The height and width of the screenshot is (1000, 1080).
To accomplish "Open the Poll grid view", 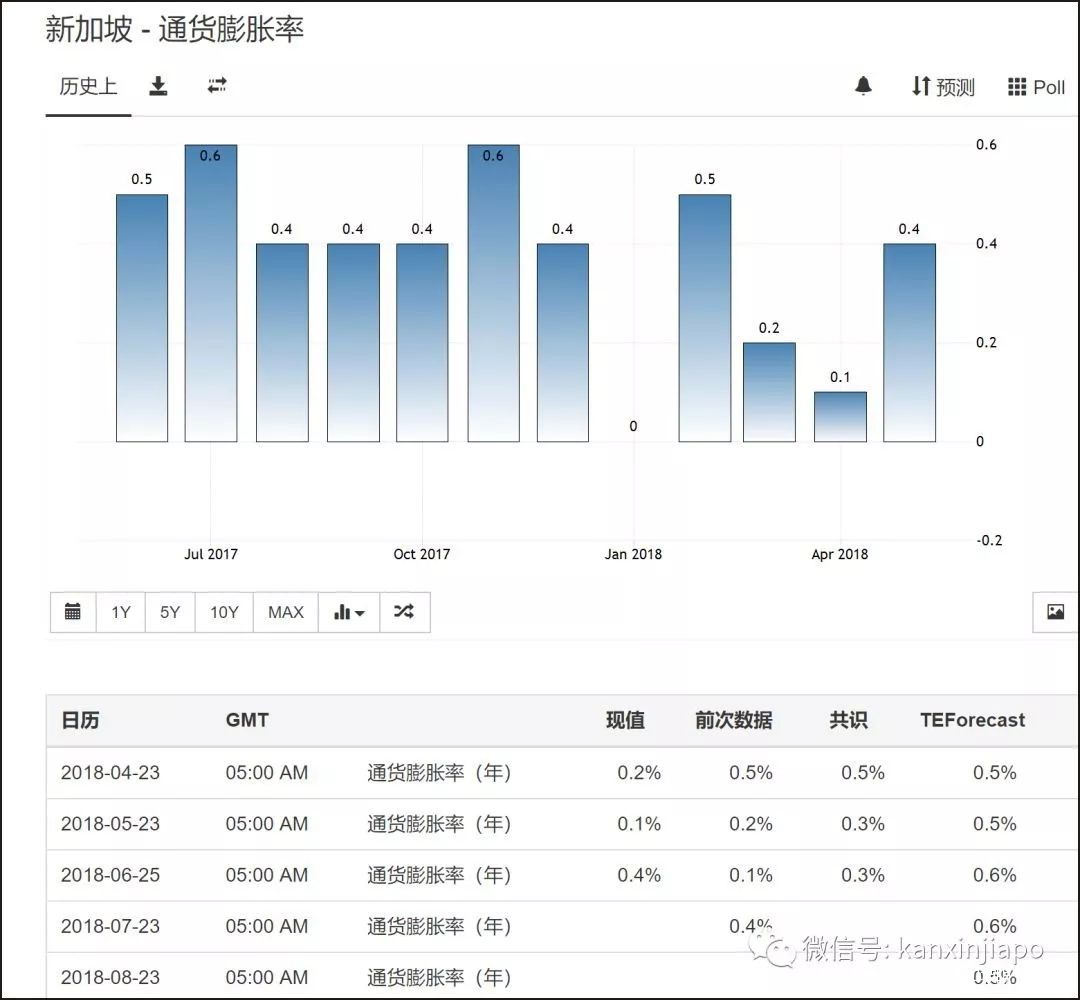I will pyautogui.click(x=1036, y=87).
